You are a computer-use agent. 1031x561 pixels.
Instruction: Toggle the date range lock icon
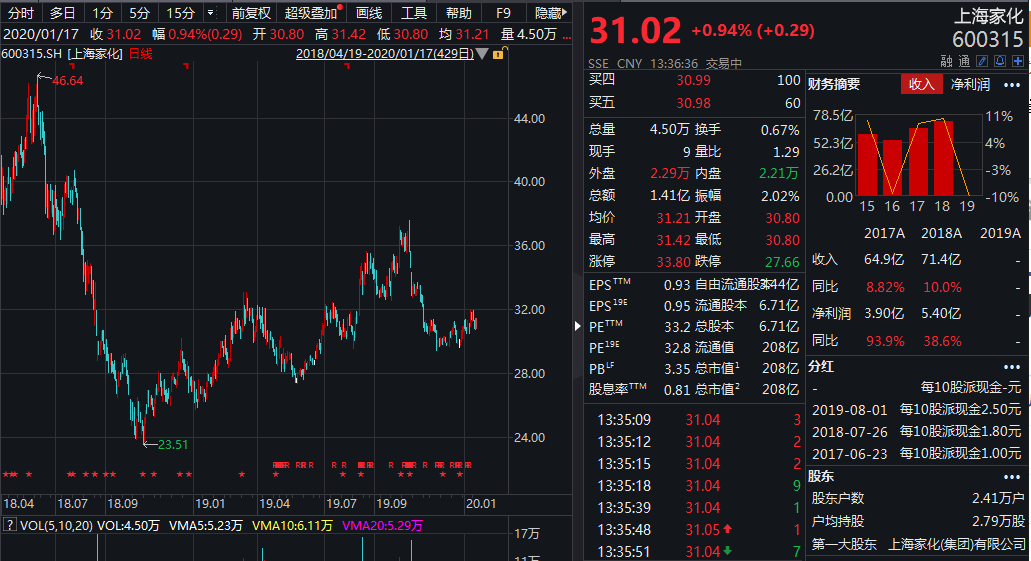(499, 53)
